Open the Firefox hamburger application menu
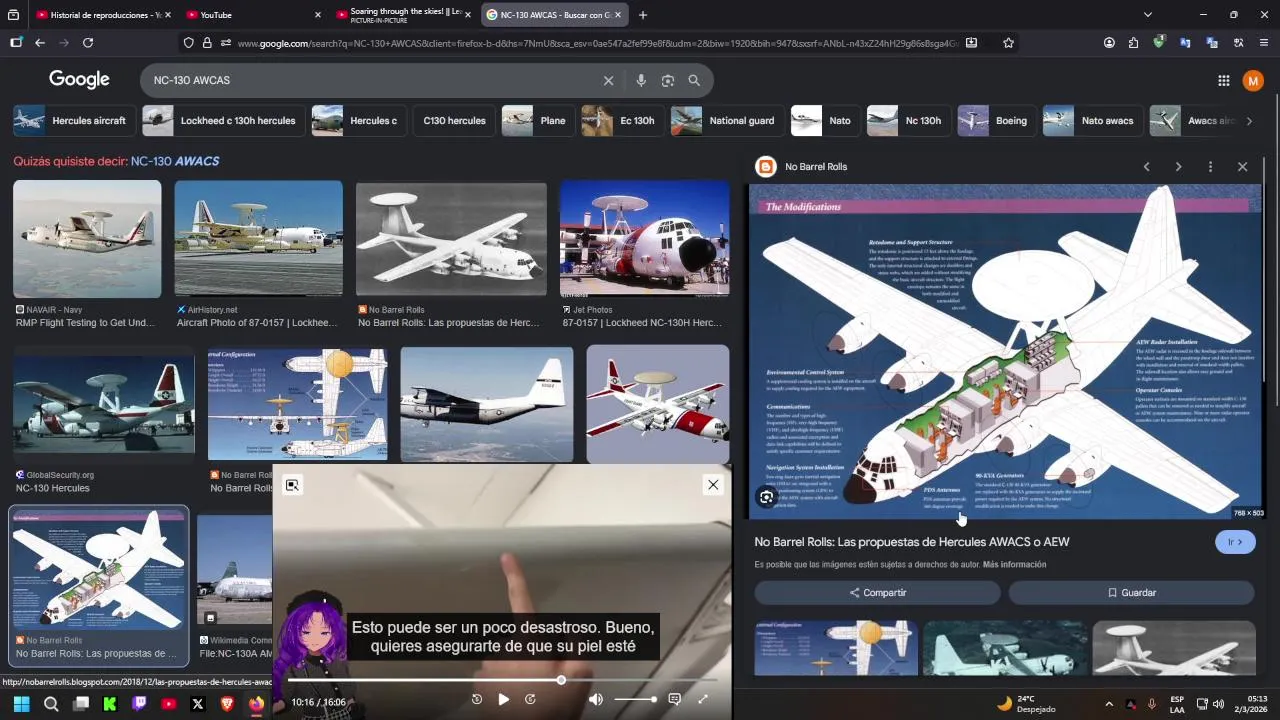The height and width of the screenshot is (720, 1280). (x=1264, y=43)
